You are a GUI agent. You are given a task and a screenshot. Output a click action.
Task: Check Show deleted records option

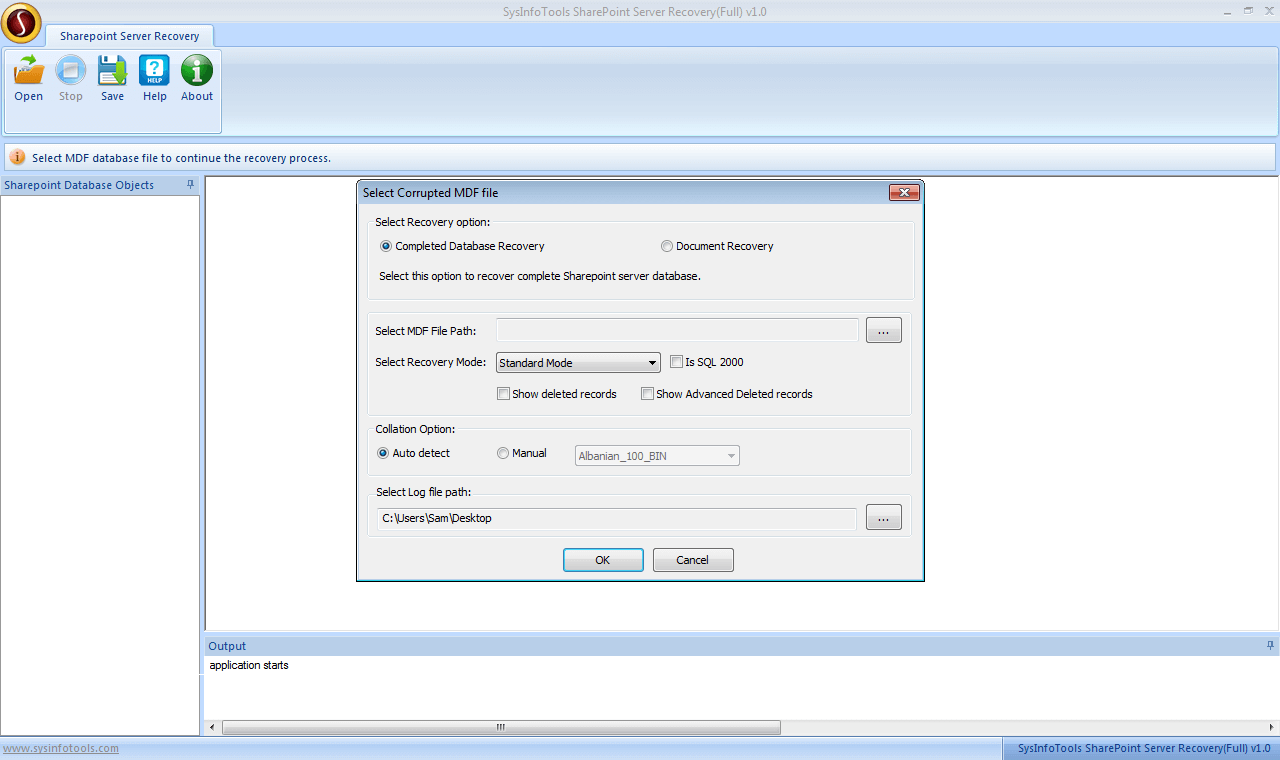[x=503, y=394]
